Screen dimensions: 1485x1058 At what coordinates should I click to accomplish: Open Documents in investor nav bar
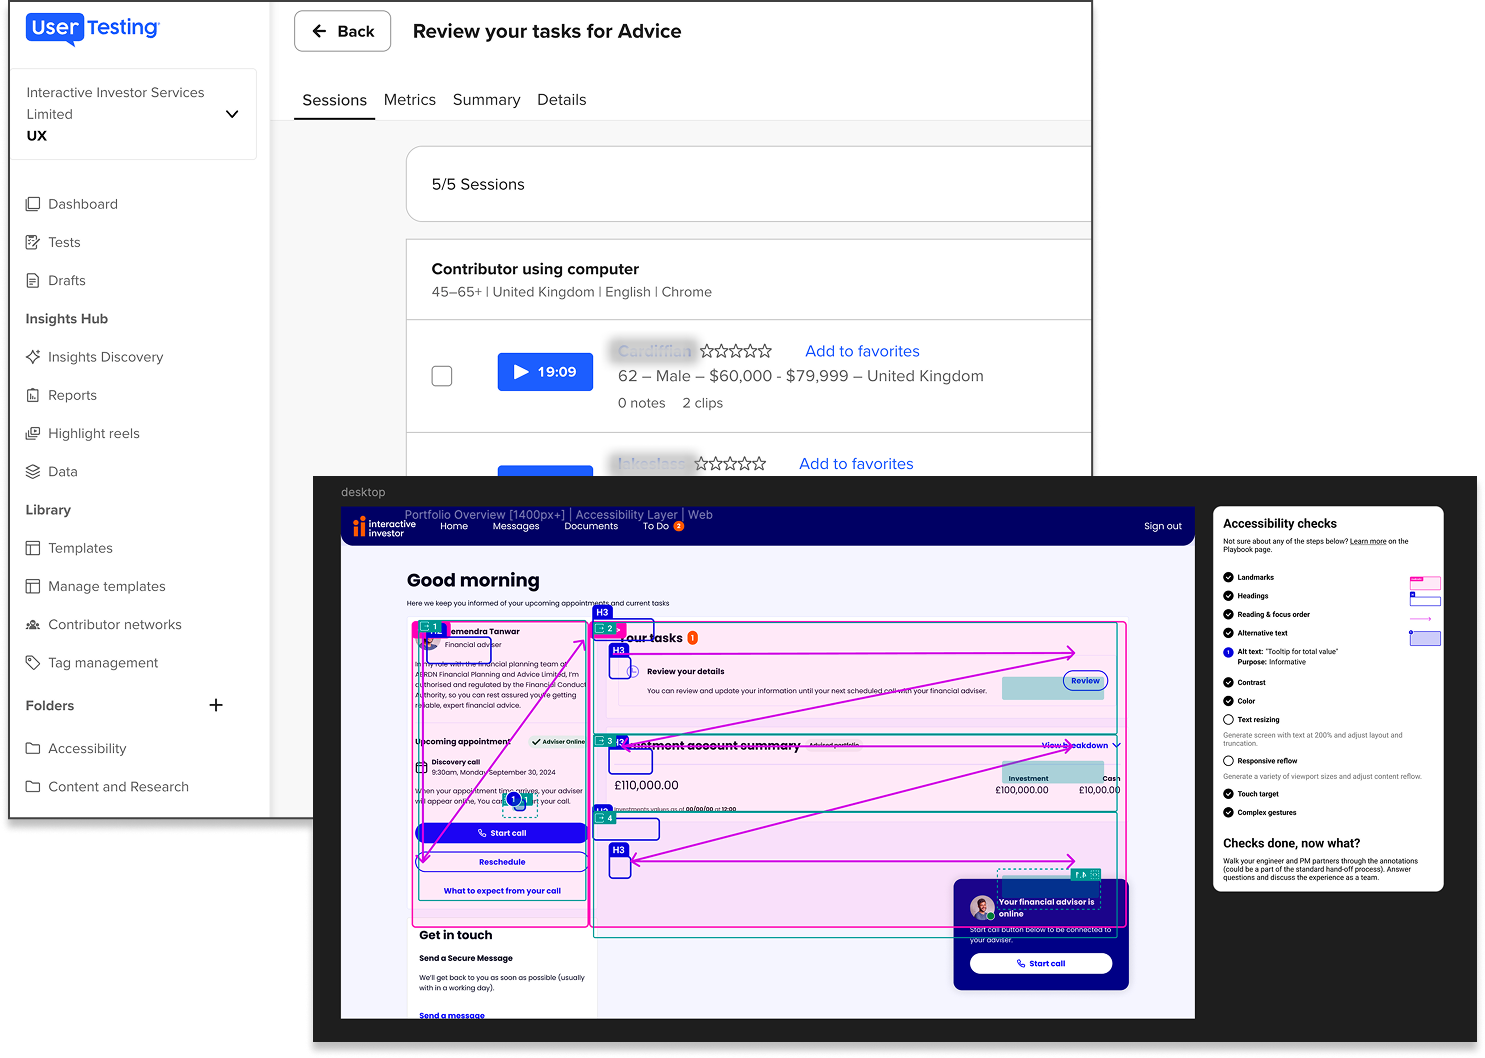pyautogui.click(x=591, y=526)
